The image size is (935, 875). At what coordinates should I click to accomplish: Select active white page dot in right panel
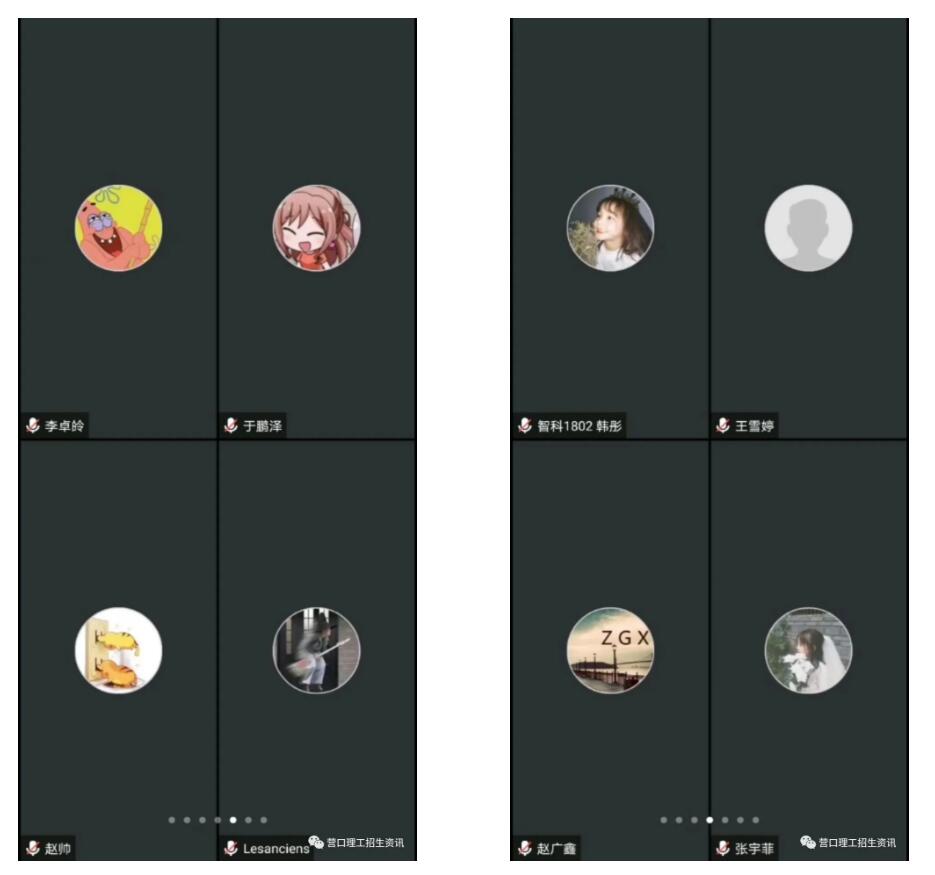(x=710, y=820)
